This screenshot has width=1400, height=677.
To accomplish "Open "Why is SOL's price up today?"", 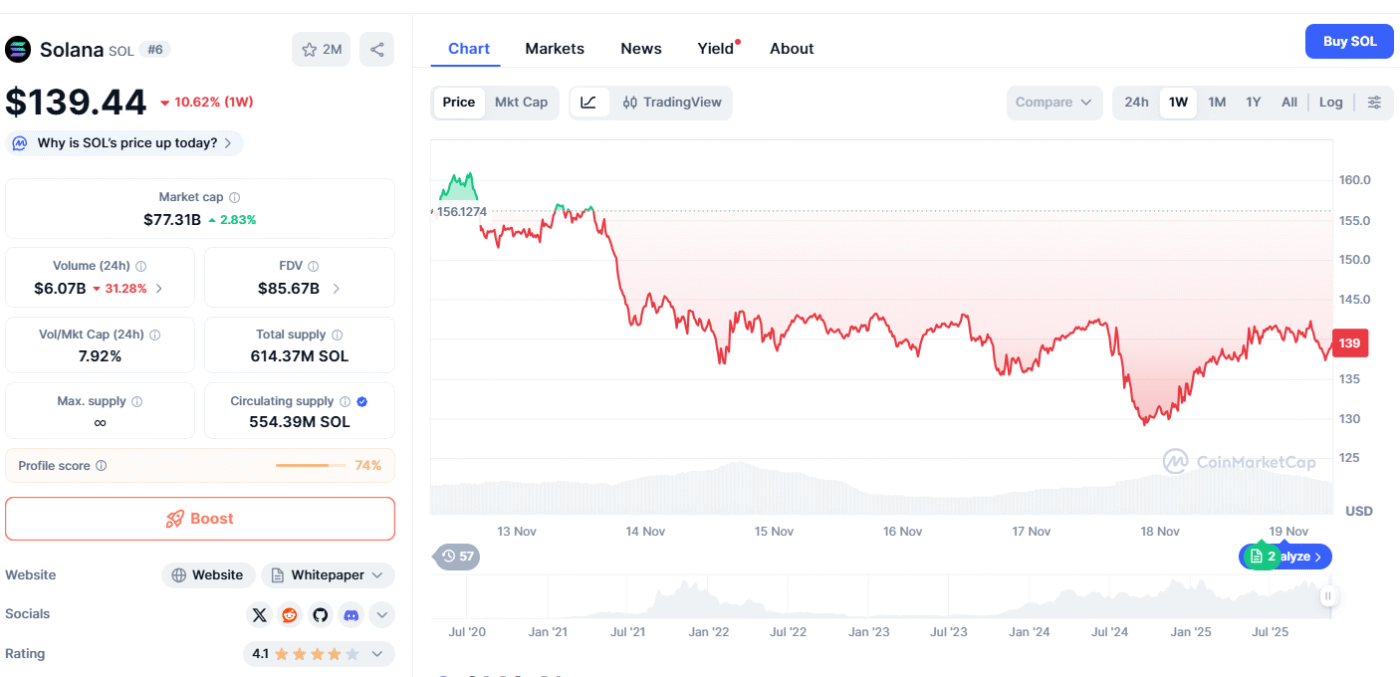I will [125, 143].
